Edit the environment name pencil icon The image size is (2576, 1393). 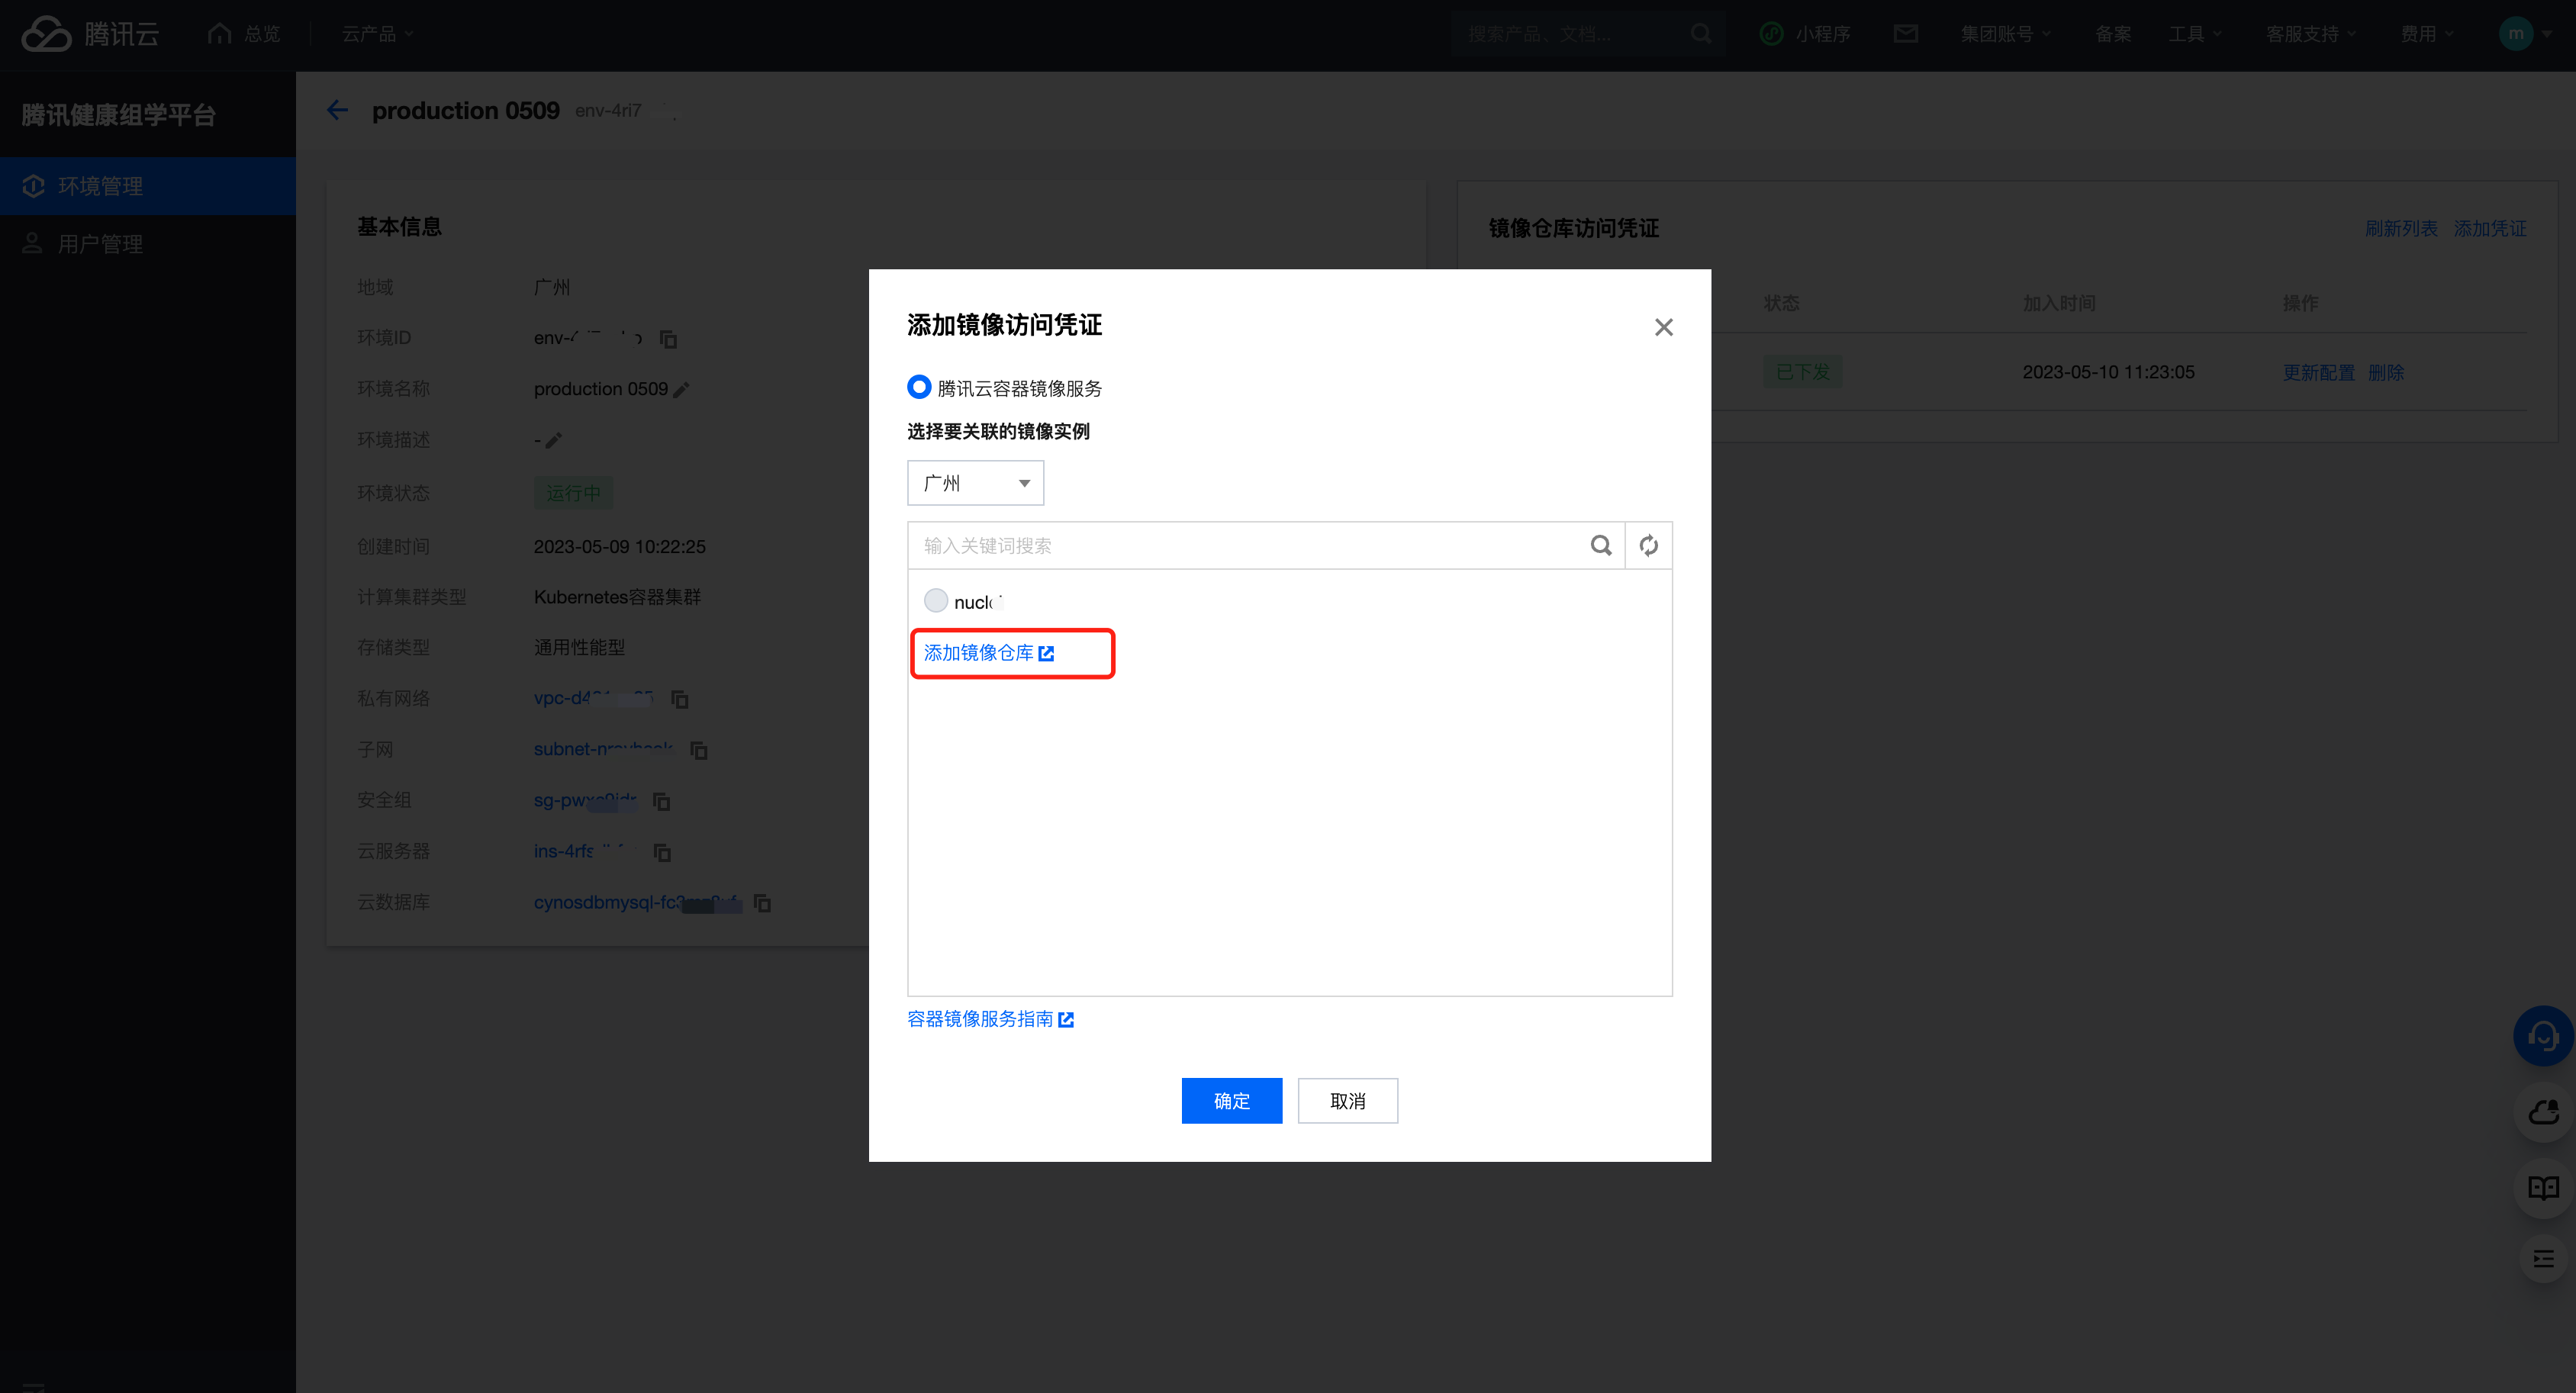(682, 390)
